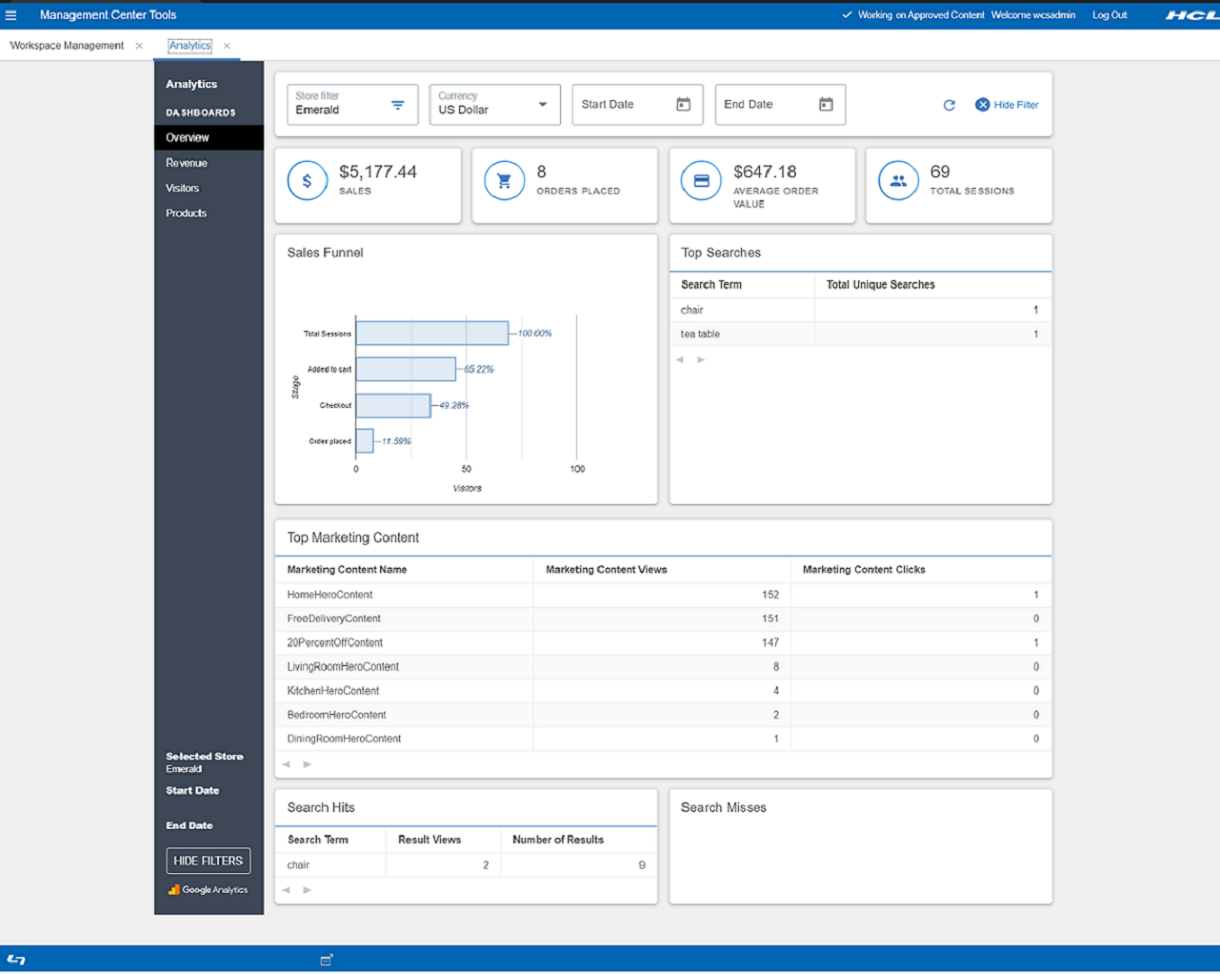Open the Start Date calendar icon
The height and width of the screenshot is (974, 1220).
tap(684, 104)
